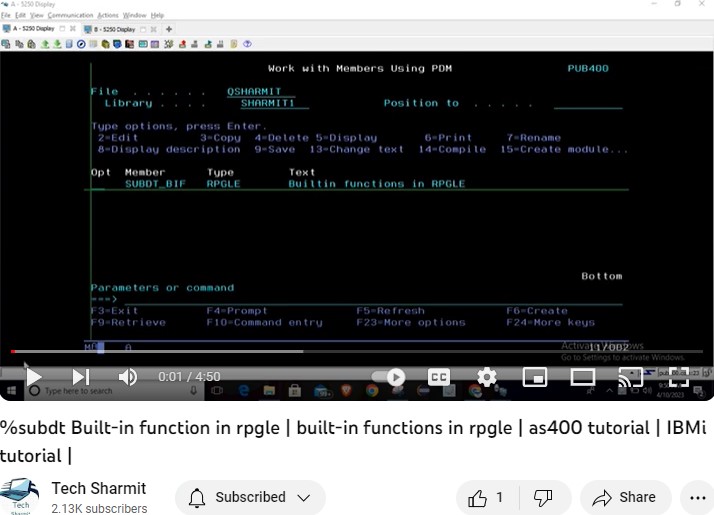Enter fullscreen video mode
714x515 pixels.
coord(678,377)
